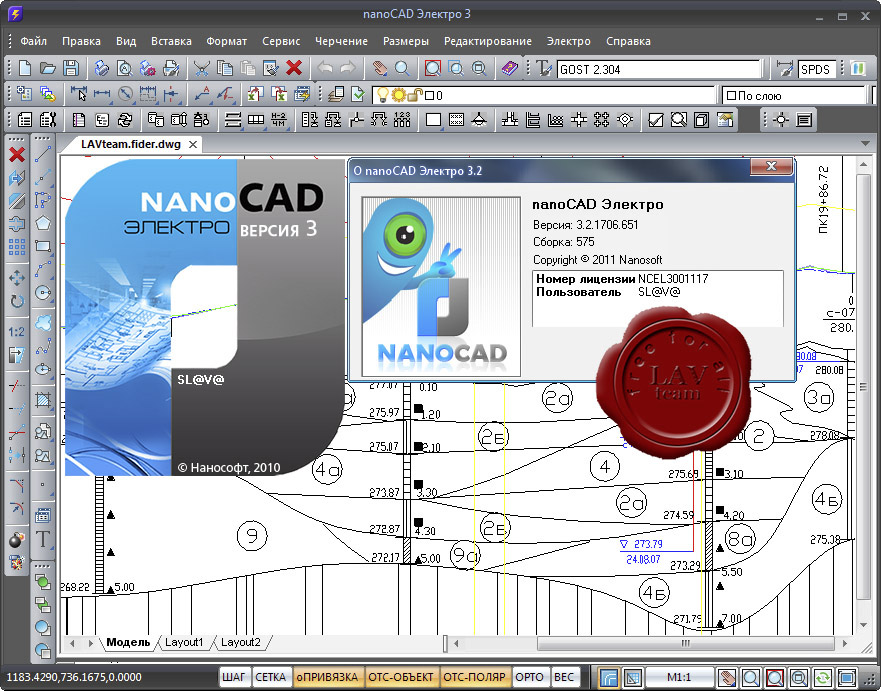881x691 pixels.
Task: Create a new document with the New icon
Action: 25,69
